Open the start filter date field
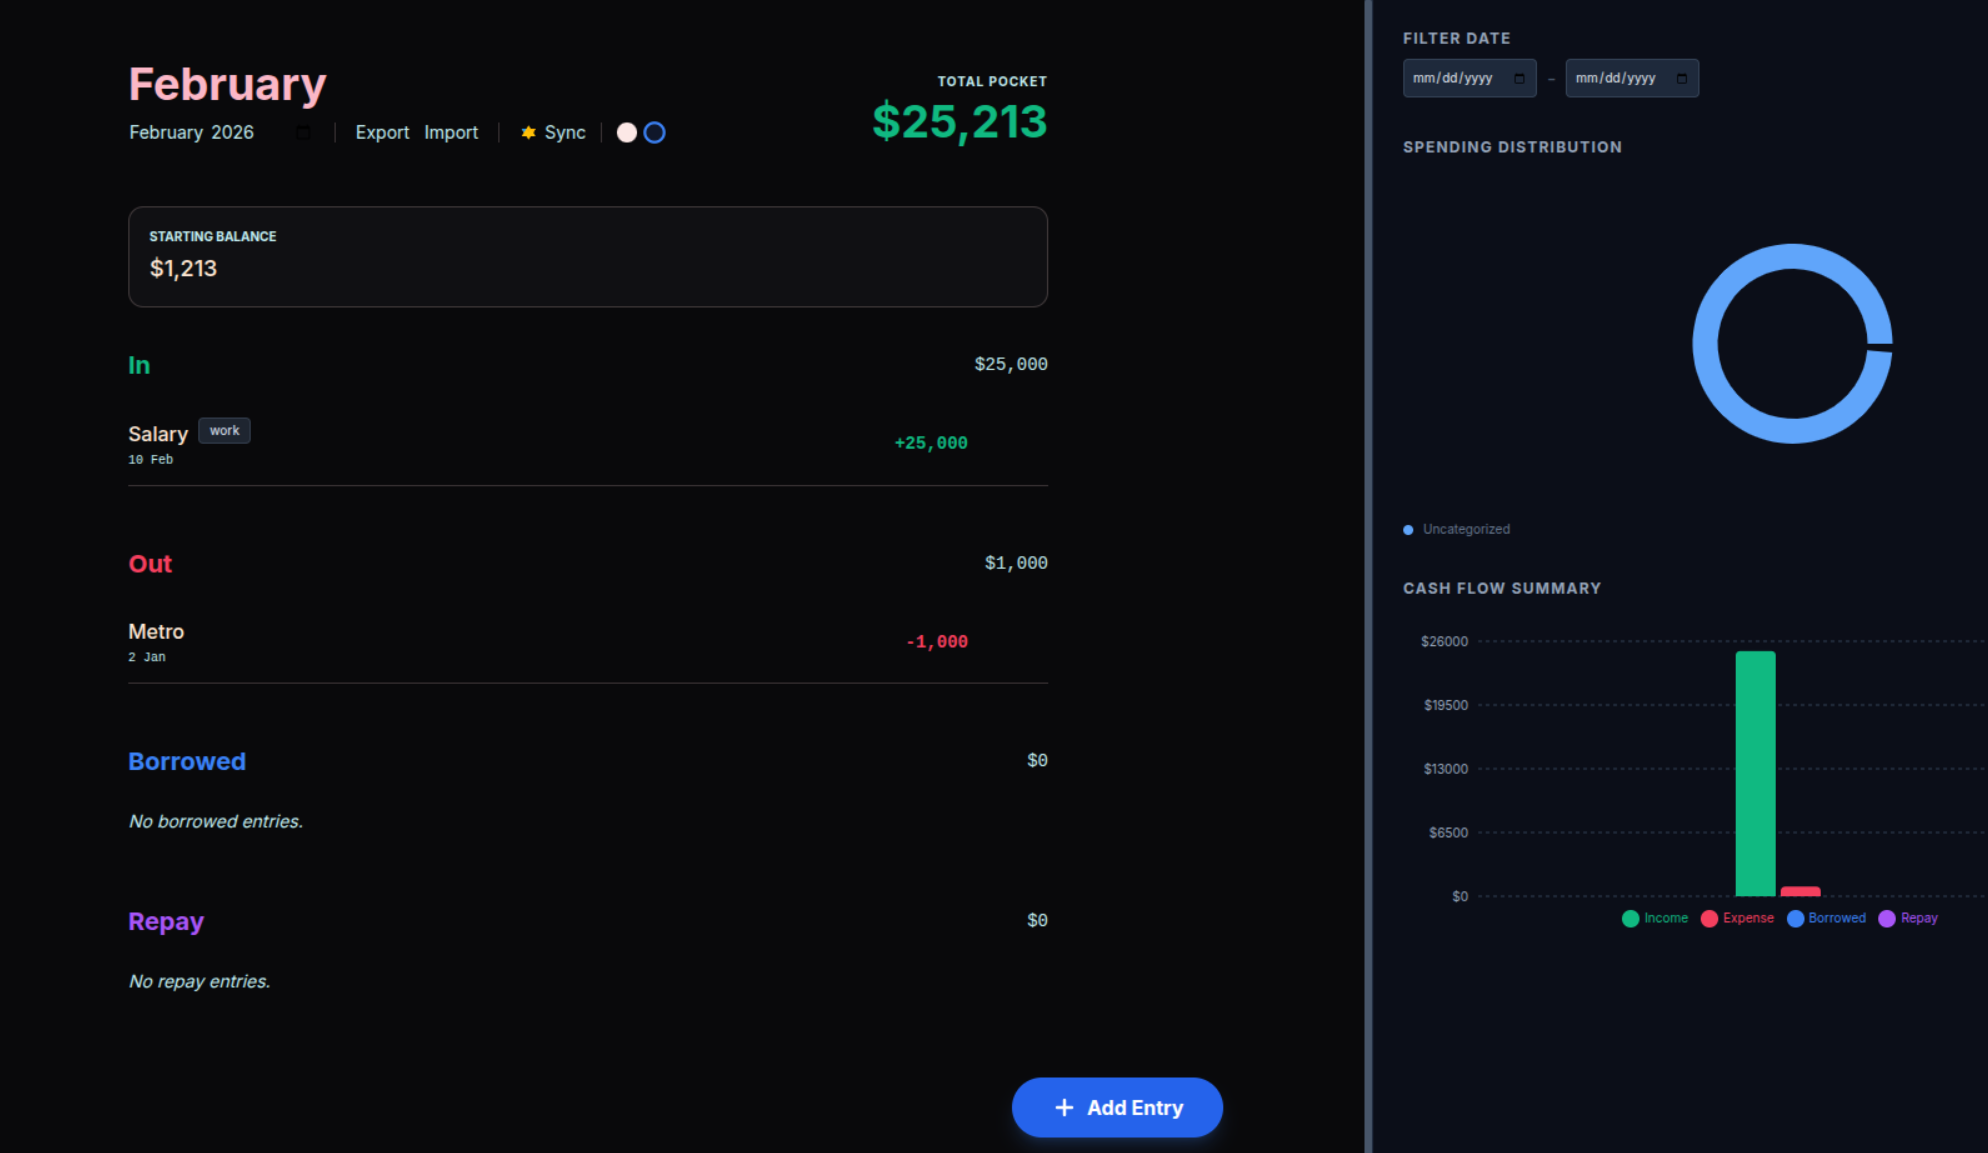 click(1455, 78)
